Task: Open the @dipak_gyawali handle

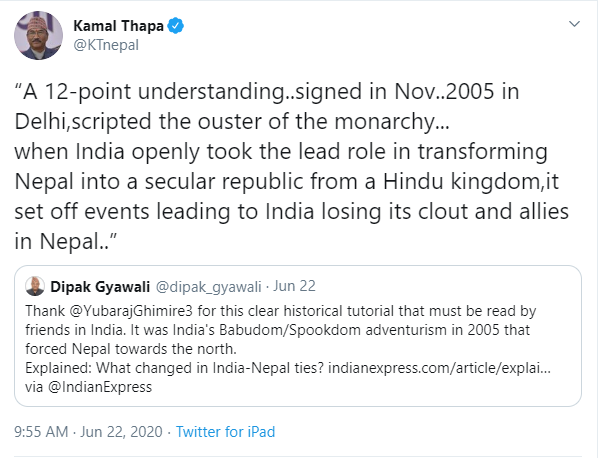Action: point(208,287)
